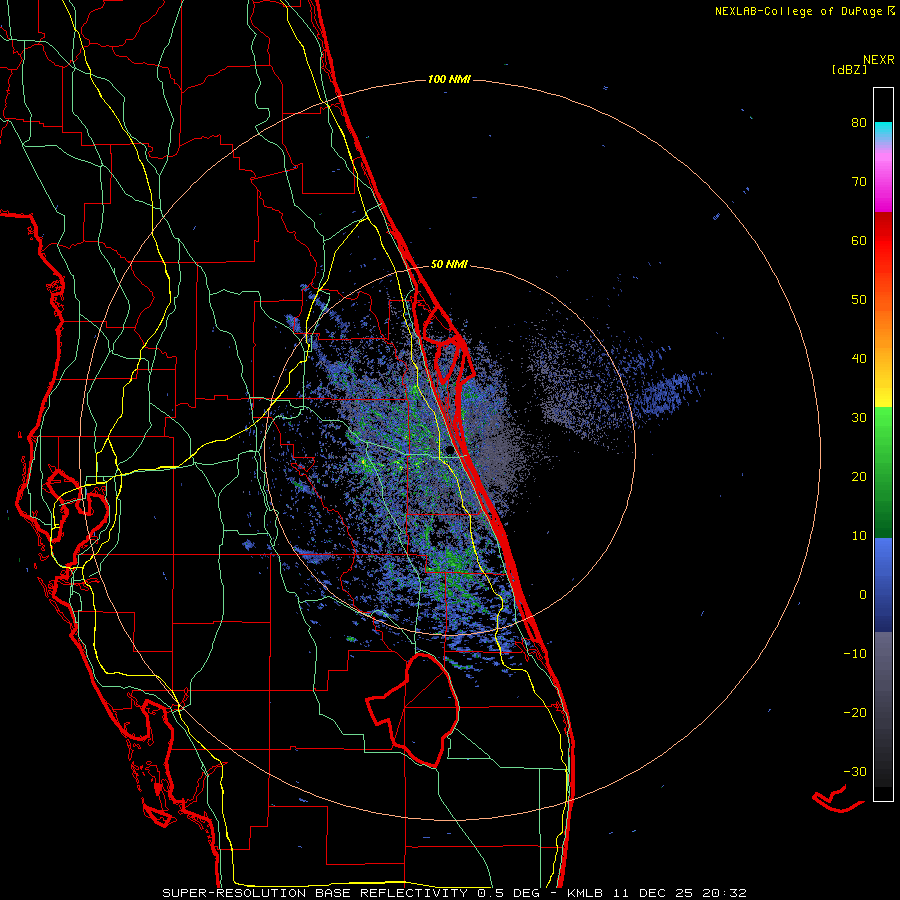The width and height of the screenshot is (900, 900).
Task: Click the 0 value on the dBZ scale
Action: pos(863,595)
